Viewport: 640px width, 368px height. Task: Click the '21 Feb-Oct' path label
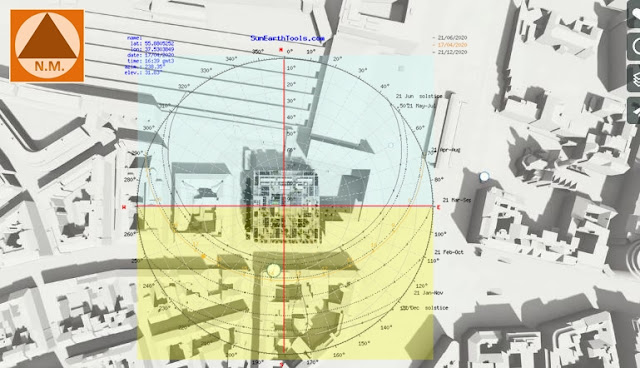(449, 252)
